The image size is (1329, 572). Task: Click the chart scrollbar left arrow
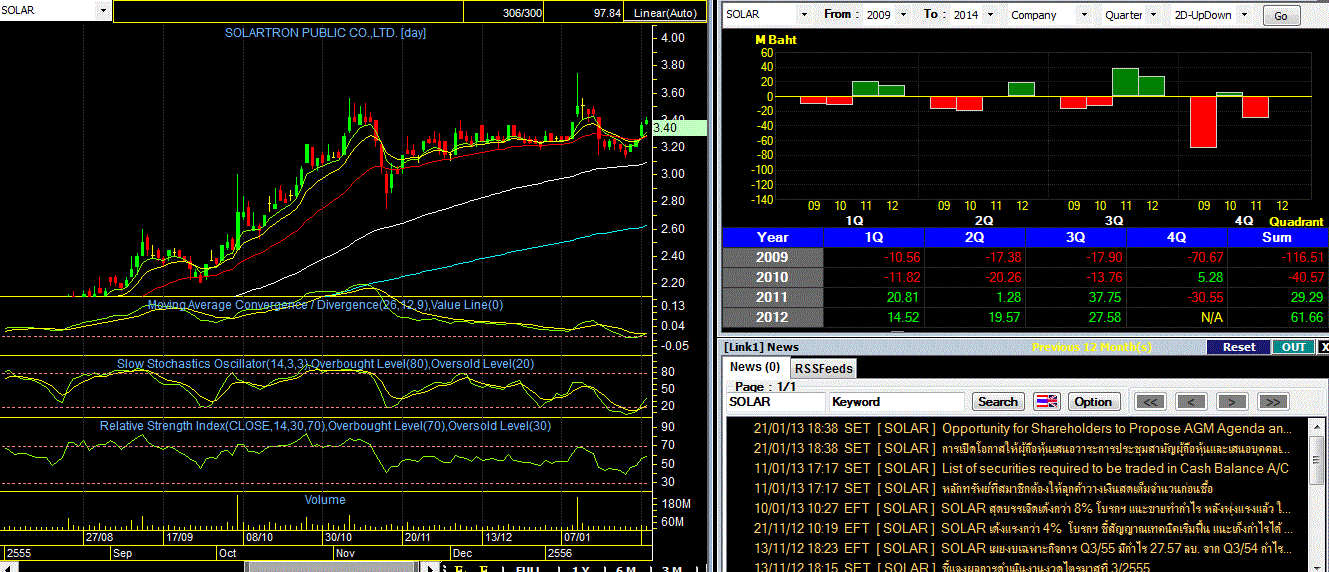click(x=7, y=566)
